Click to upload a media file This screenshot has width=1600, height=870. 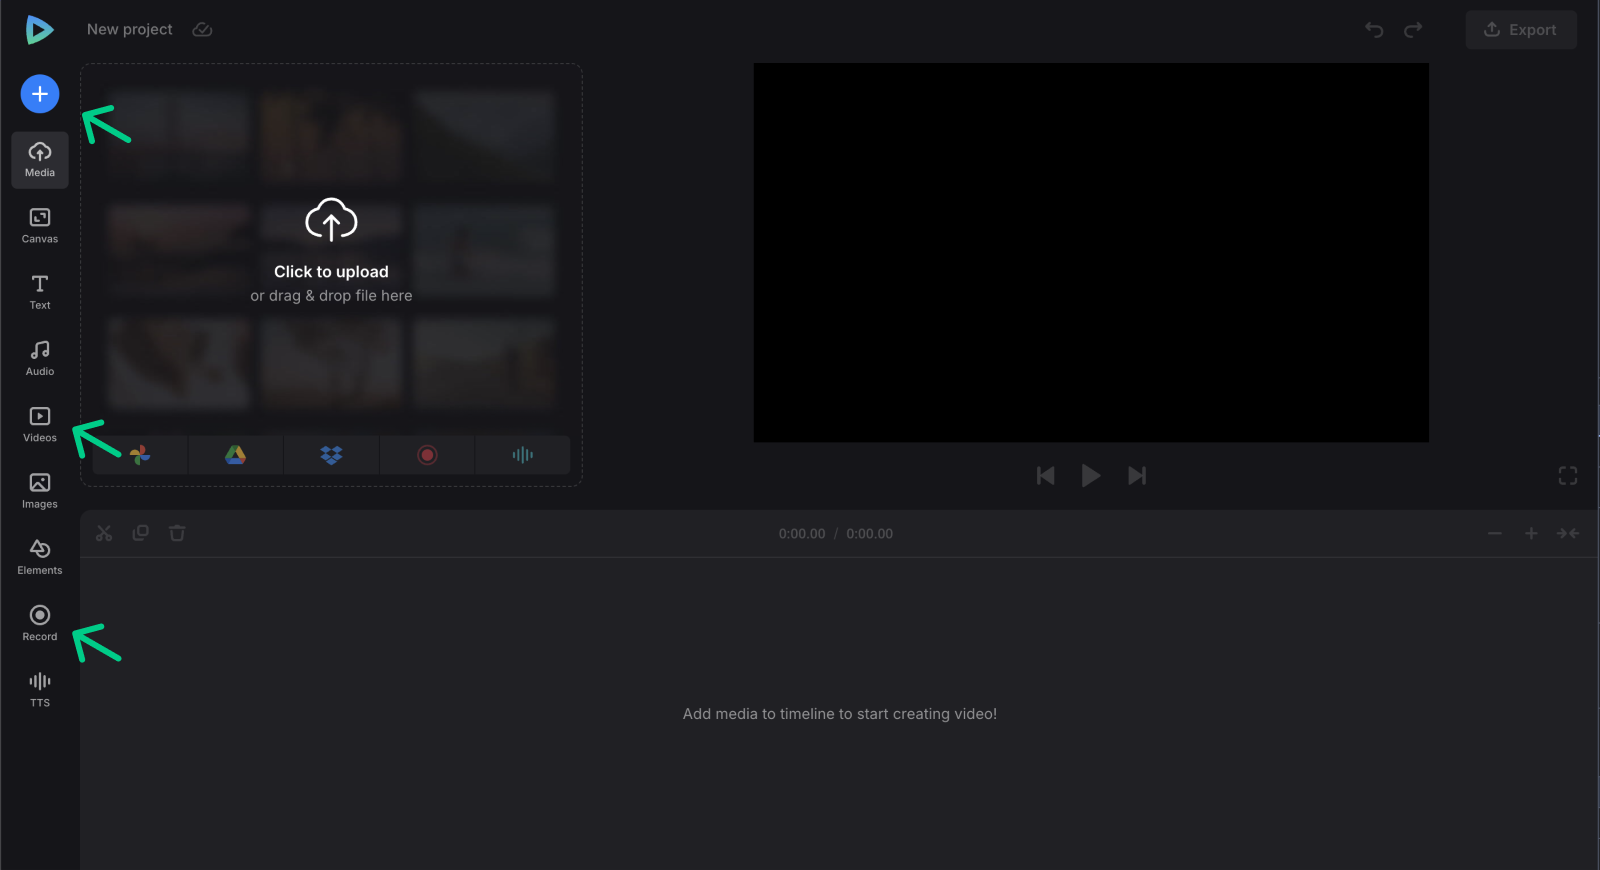point(331,250)
